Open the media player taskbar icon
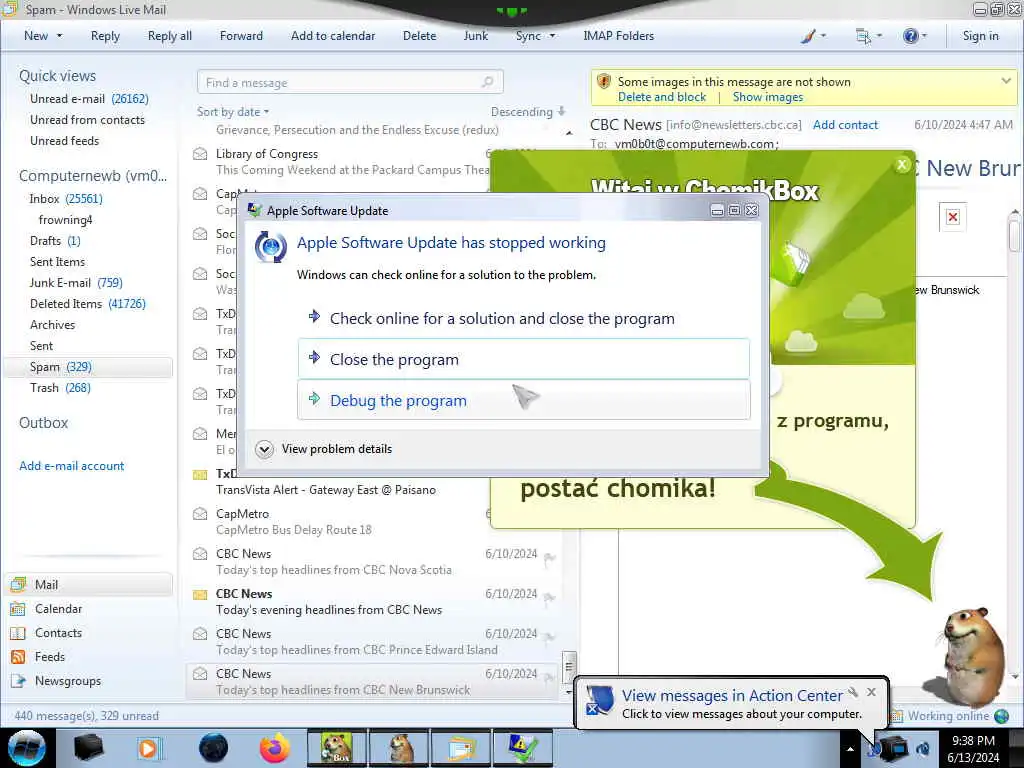The image size is (1024, 768). [x=148, y=748]
